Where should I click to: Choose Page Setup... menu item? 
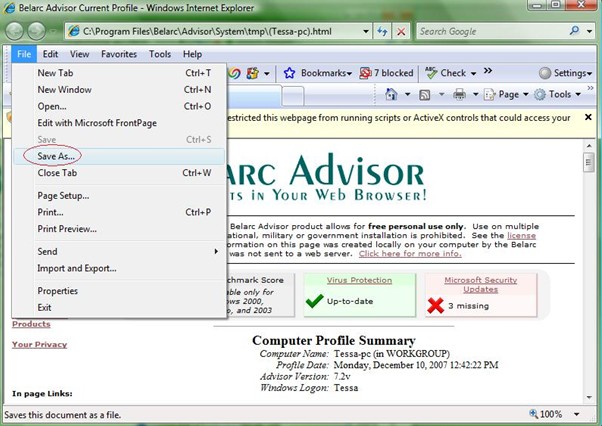click(119, 196)
